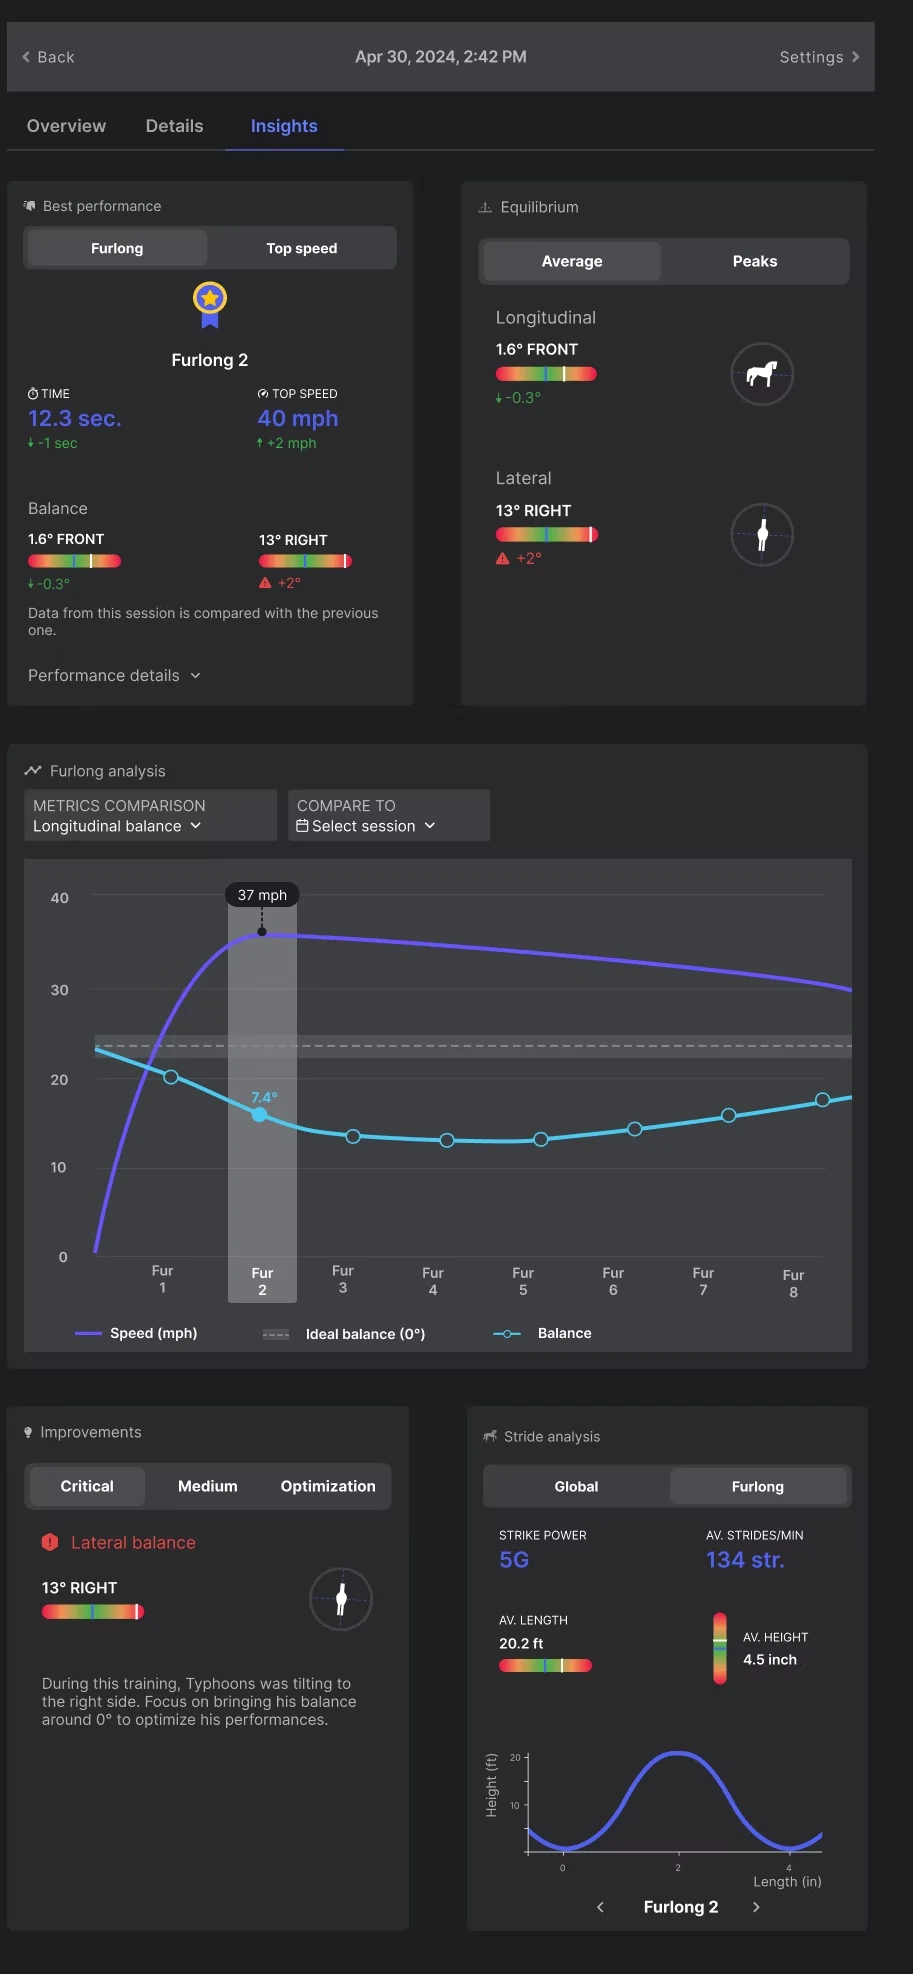The height and width of the screenshot is (1974, 913).
Task: Select Top speed in Best performance toggle
Action: point(302,248)
